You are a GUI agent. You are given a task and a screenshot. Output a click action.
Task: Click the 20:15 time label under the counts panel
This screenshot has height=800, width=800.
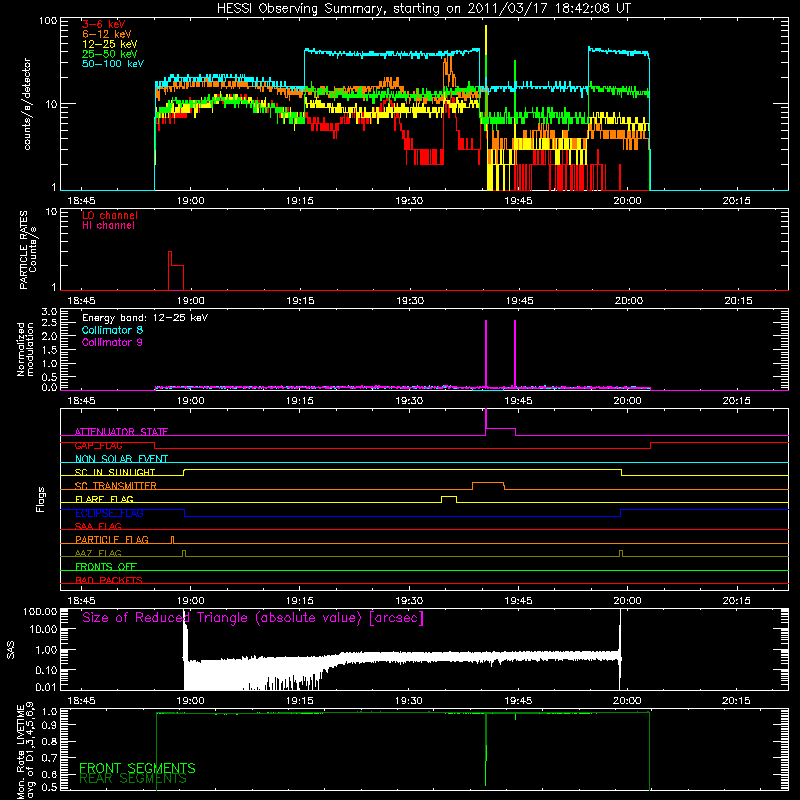coord(736,201)
